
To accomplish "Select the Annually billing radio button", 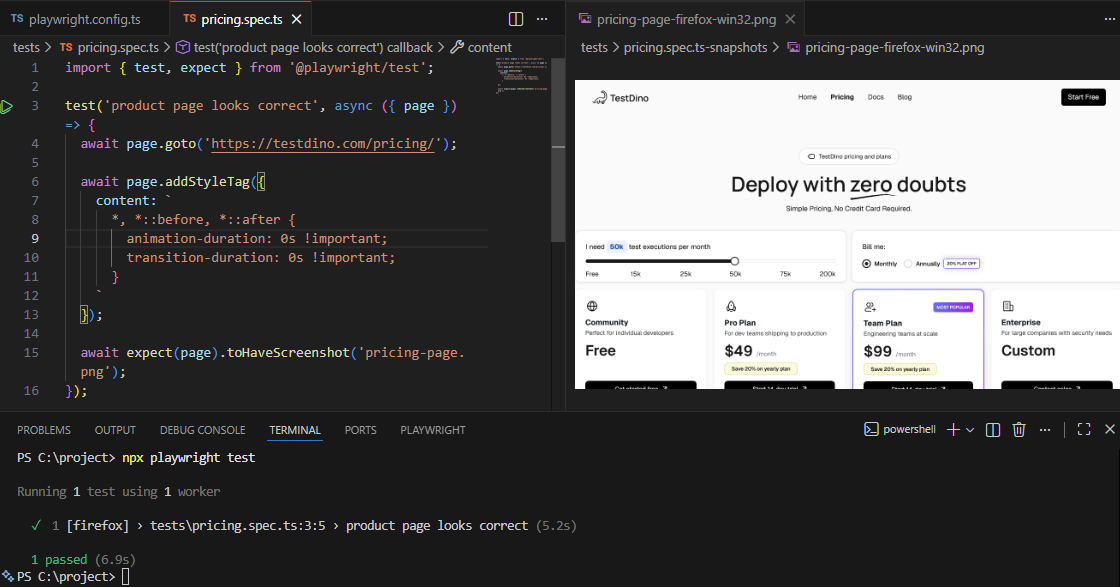I will click(908, 264).
